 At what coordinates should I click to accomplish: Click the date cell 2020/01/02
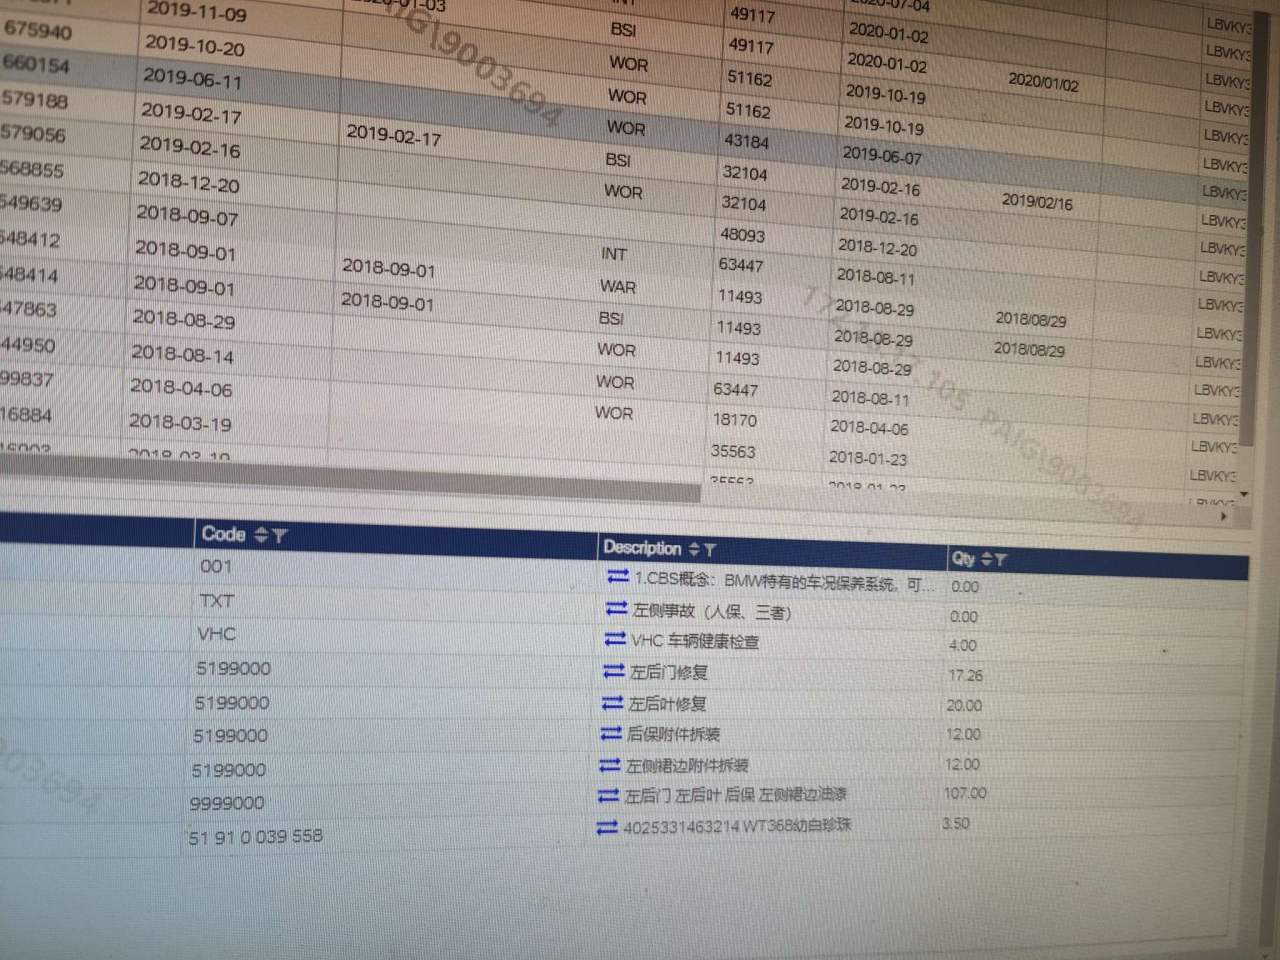click(1043, 82)
